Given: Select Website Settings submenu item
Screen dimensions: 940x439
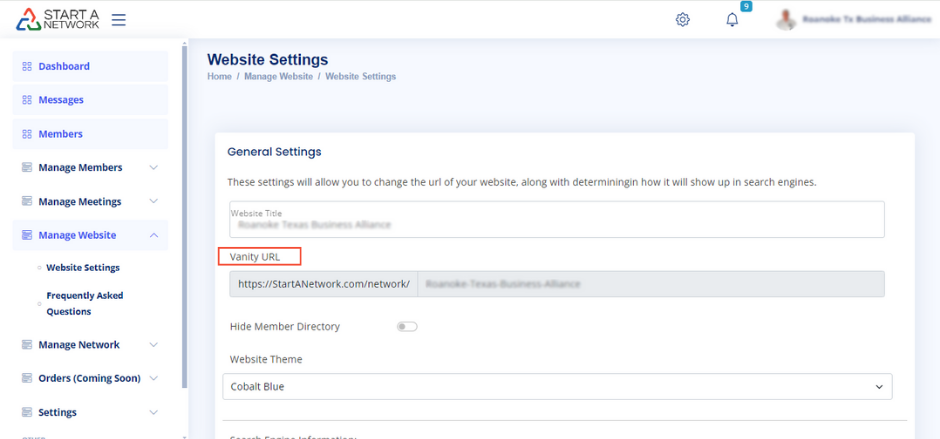Looking at the screenshot, I should pos(83,268).
